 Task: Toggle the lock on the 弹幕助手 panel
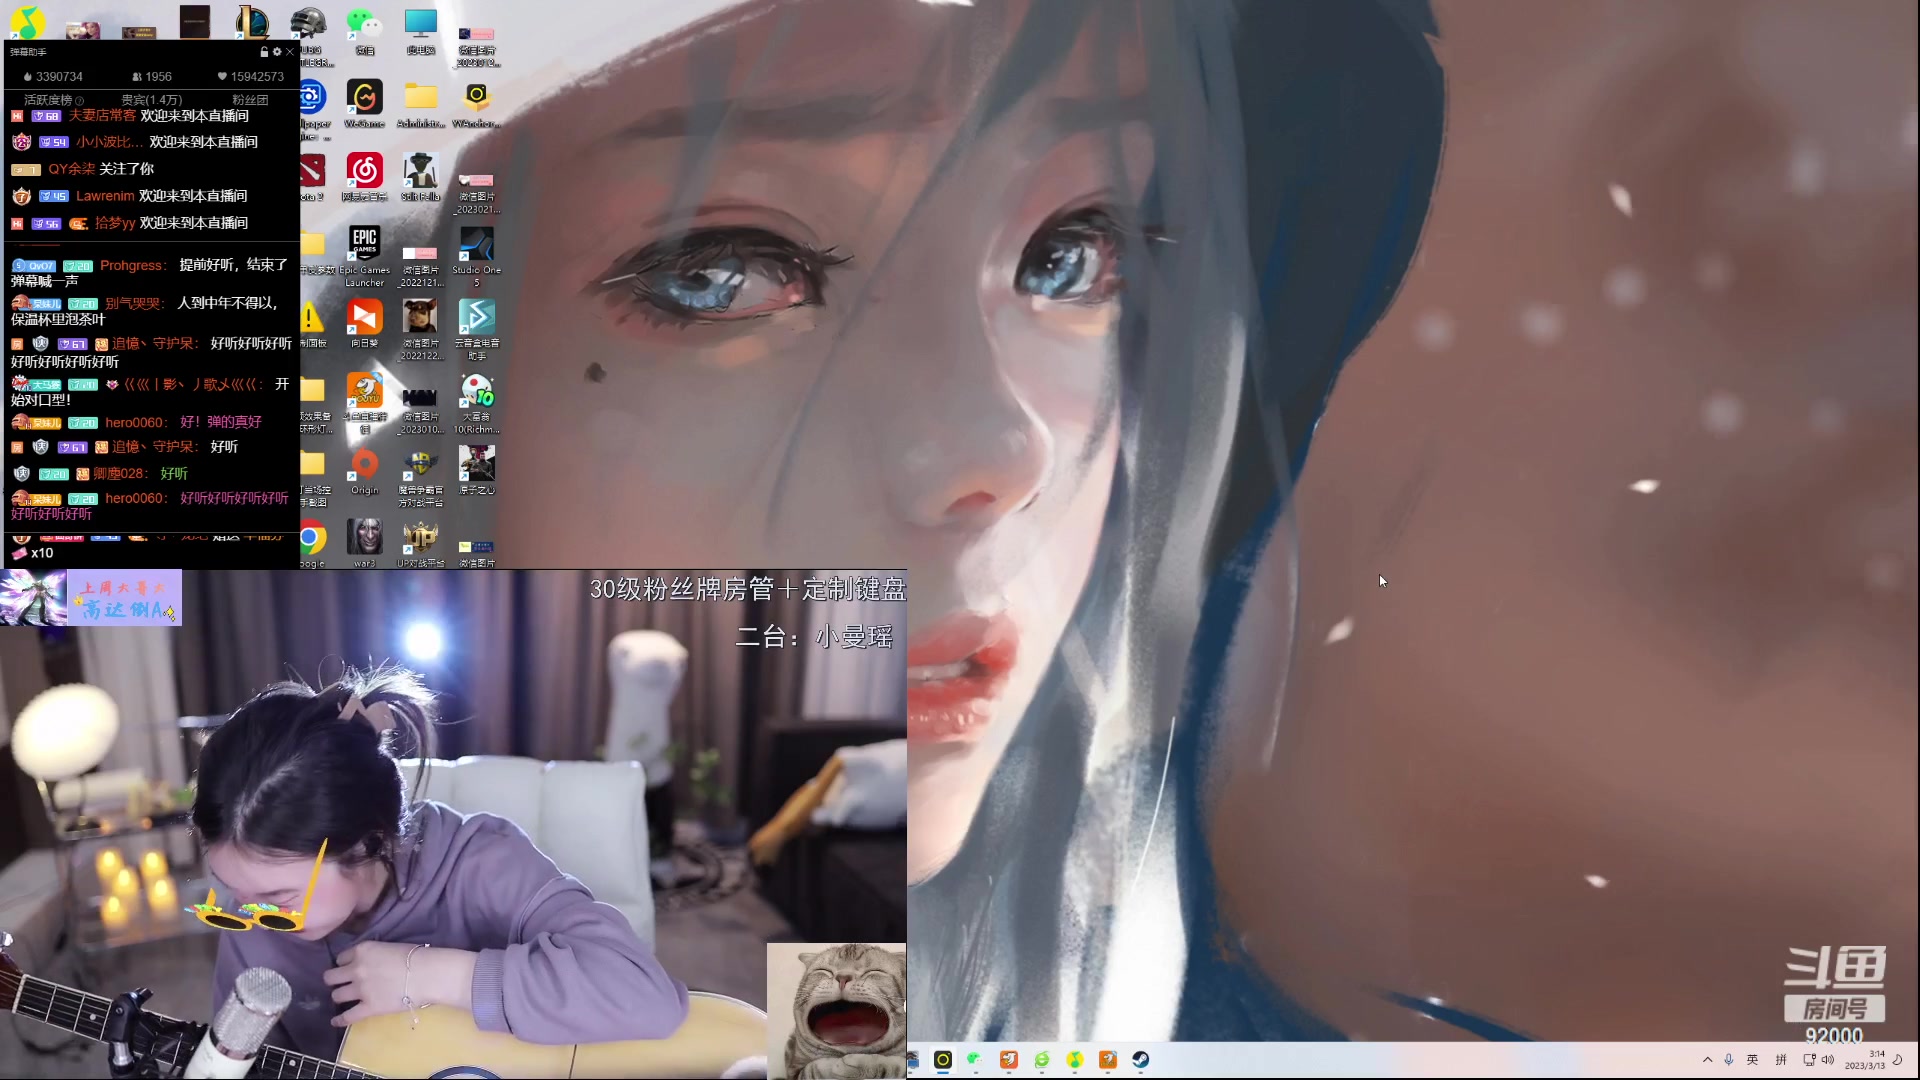(264, 52)
